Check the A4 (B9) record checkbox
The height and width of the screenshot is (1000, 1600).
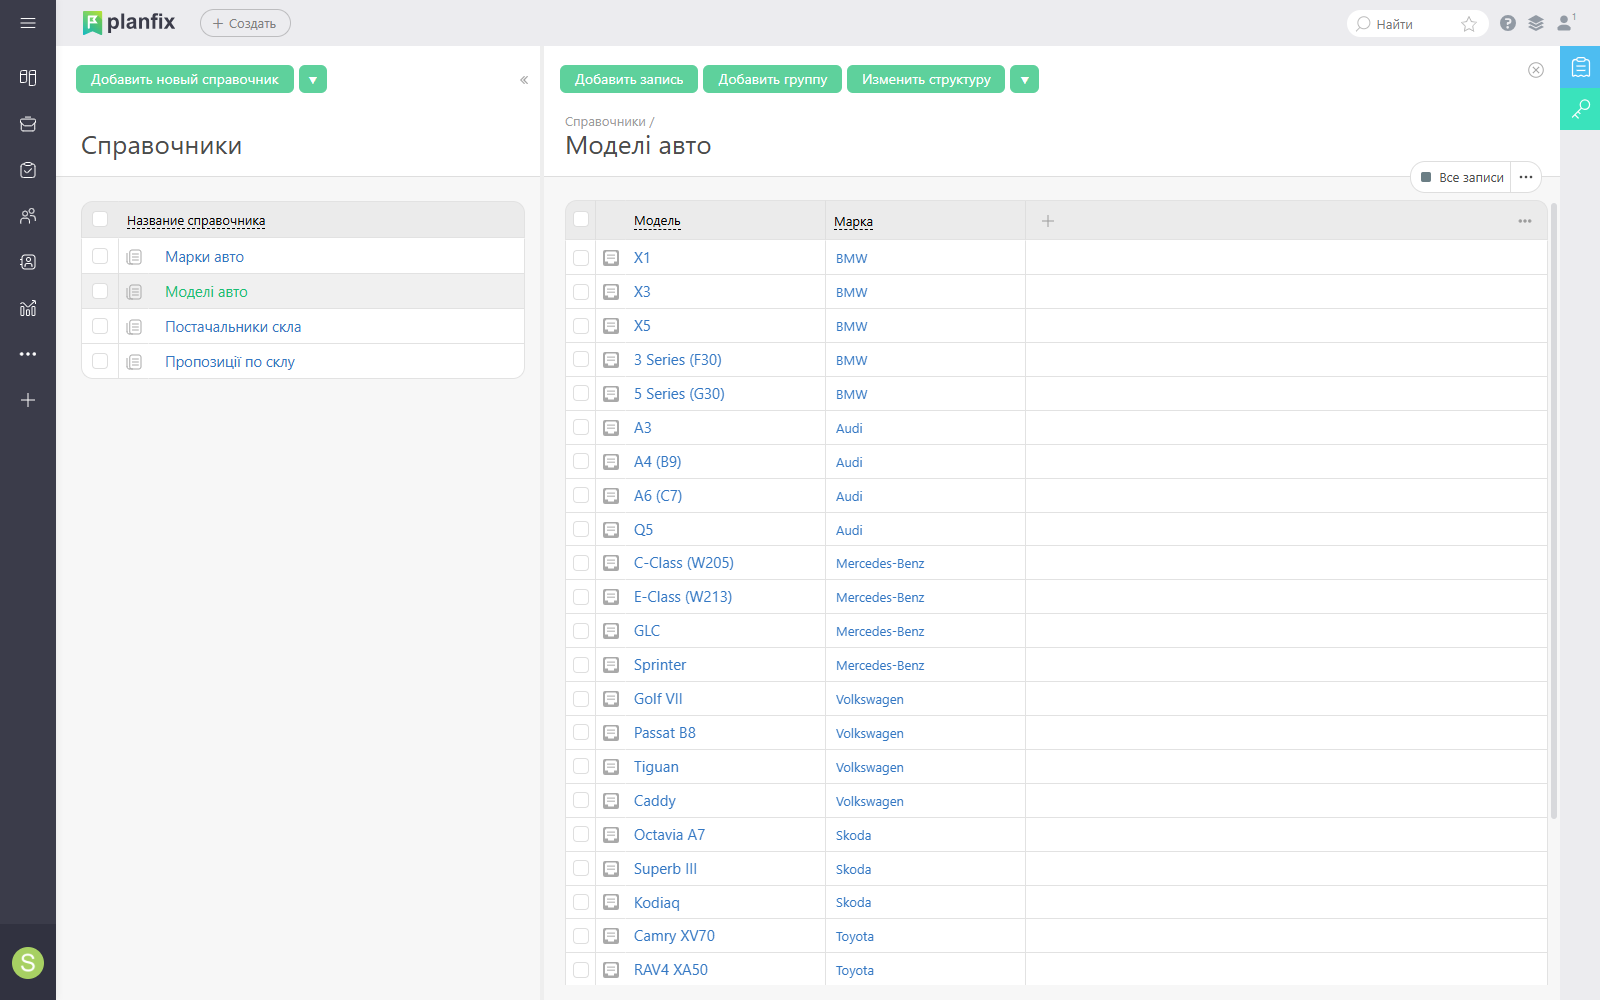(581, 461)
